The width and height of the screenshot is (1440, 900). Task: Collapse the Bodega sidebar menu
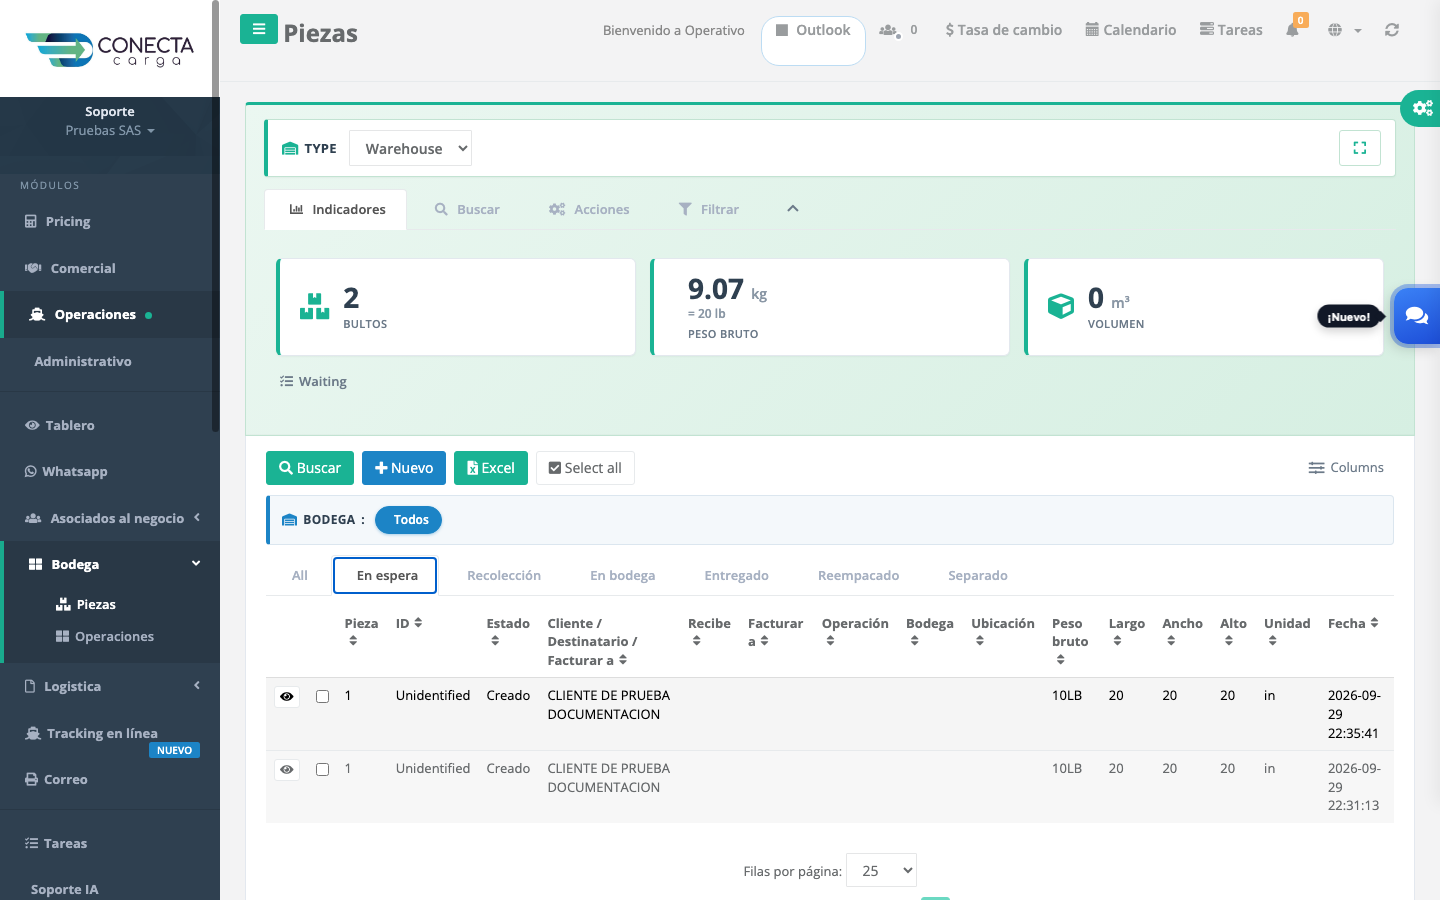tap(110, 564)
